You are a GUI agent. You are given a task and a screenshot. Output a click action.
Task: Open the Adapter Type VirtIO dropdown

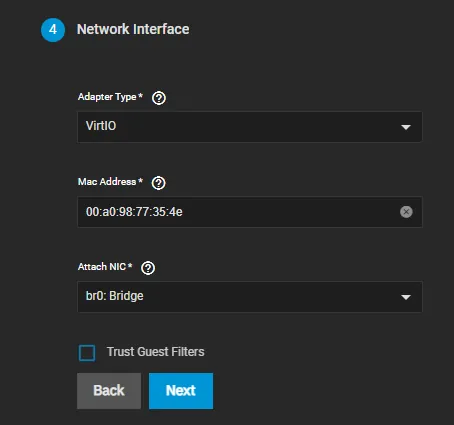coord(250,127)
